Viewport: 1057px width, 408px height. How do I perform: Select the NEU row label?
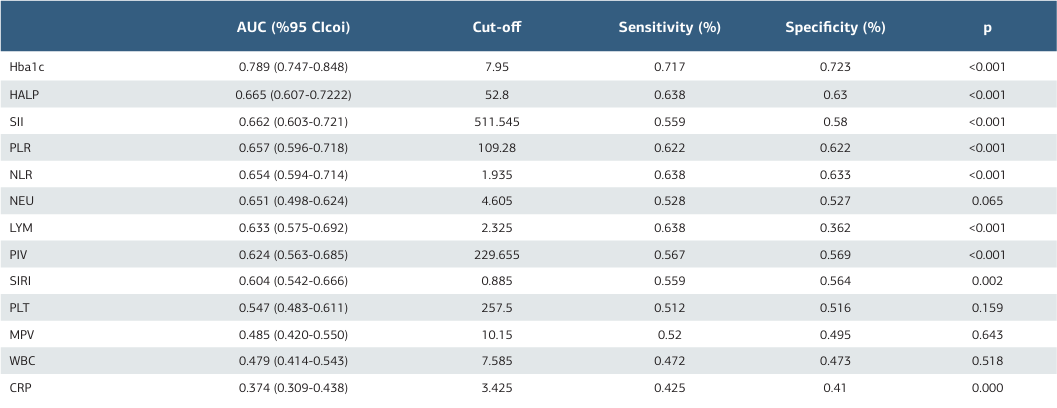[21, 201]
